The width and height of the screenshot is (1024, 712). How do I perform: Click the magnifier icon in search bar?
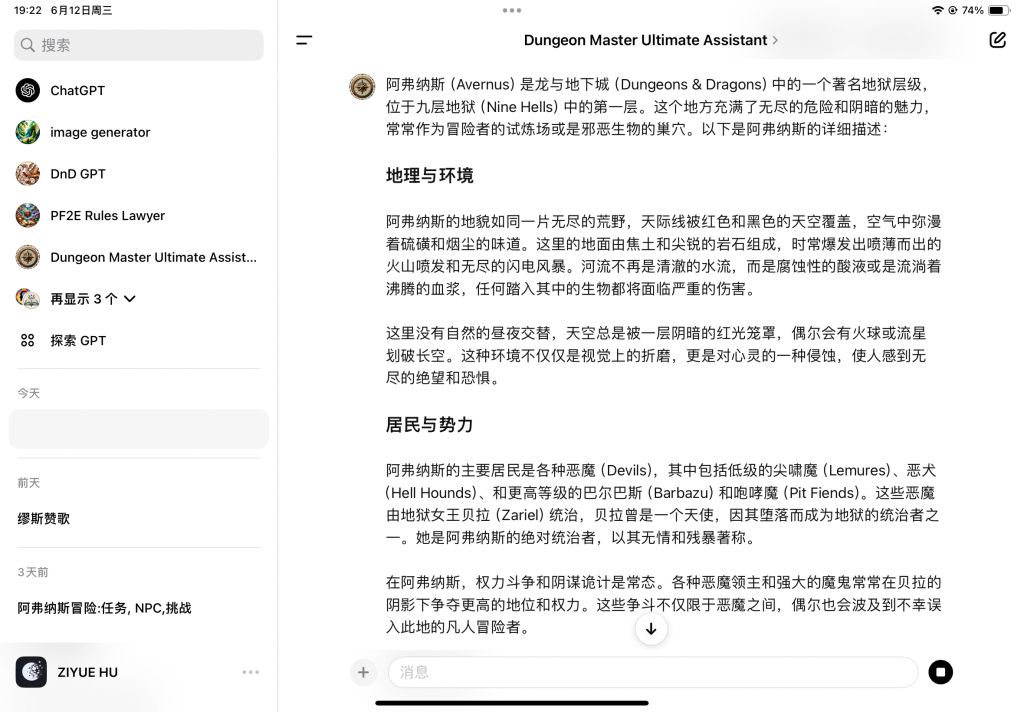27,45
